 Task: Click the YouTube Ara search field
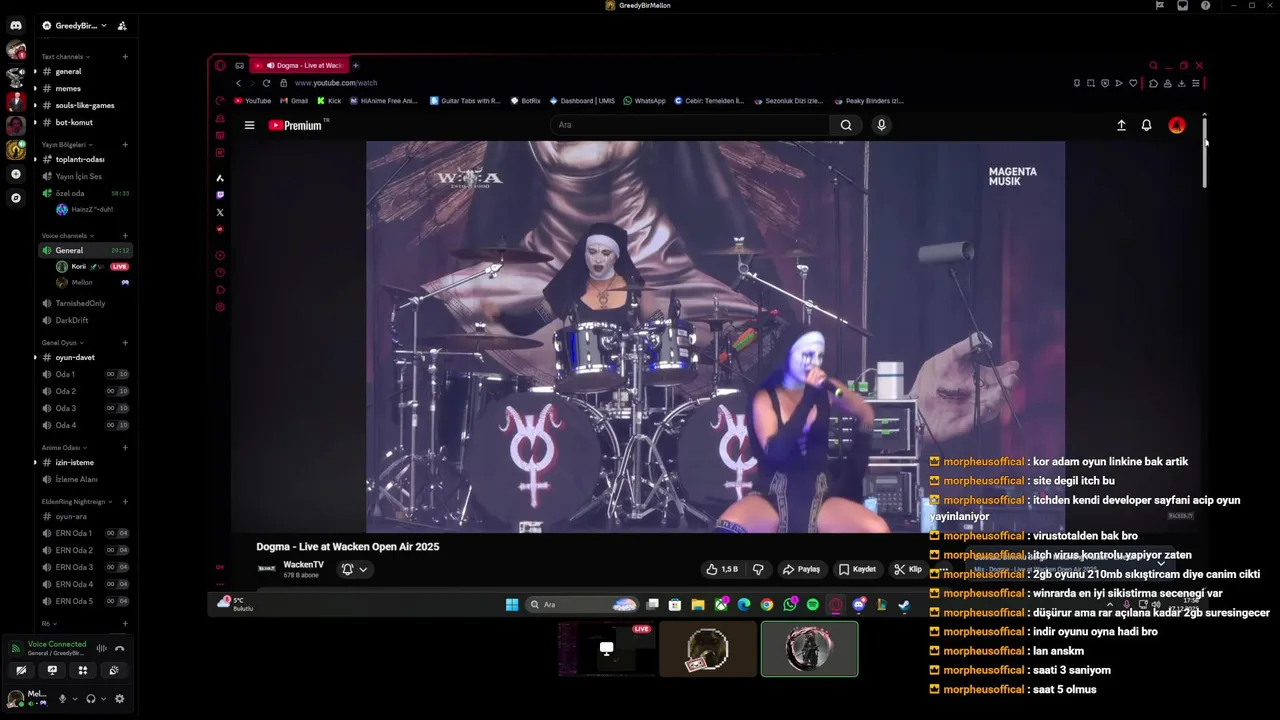(x=690, y=125)
